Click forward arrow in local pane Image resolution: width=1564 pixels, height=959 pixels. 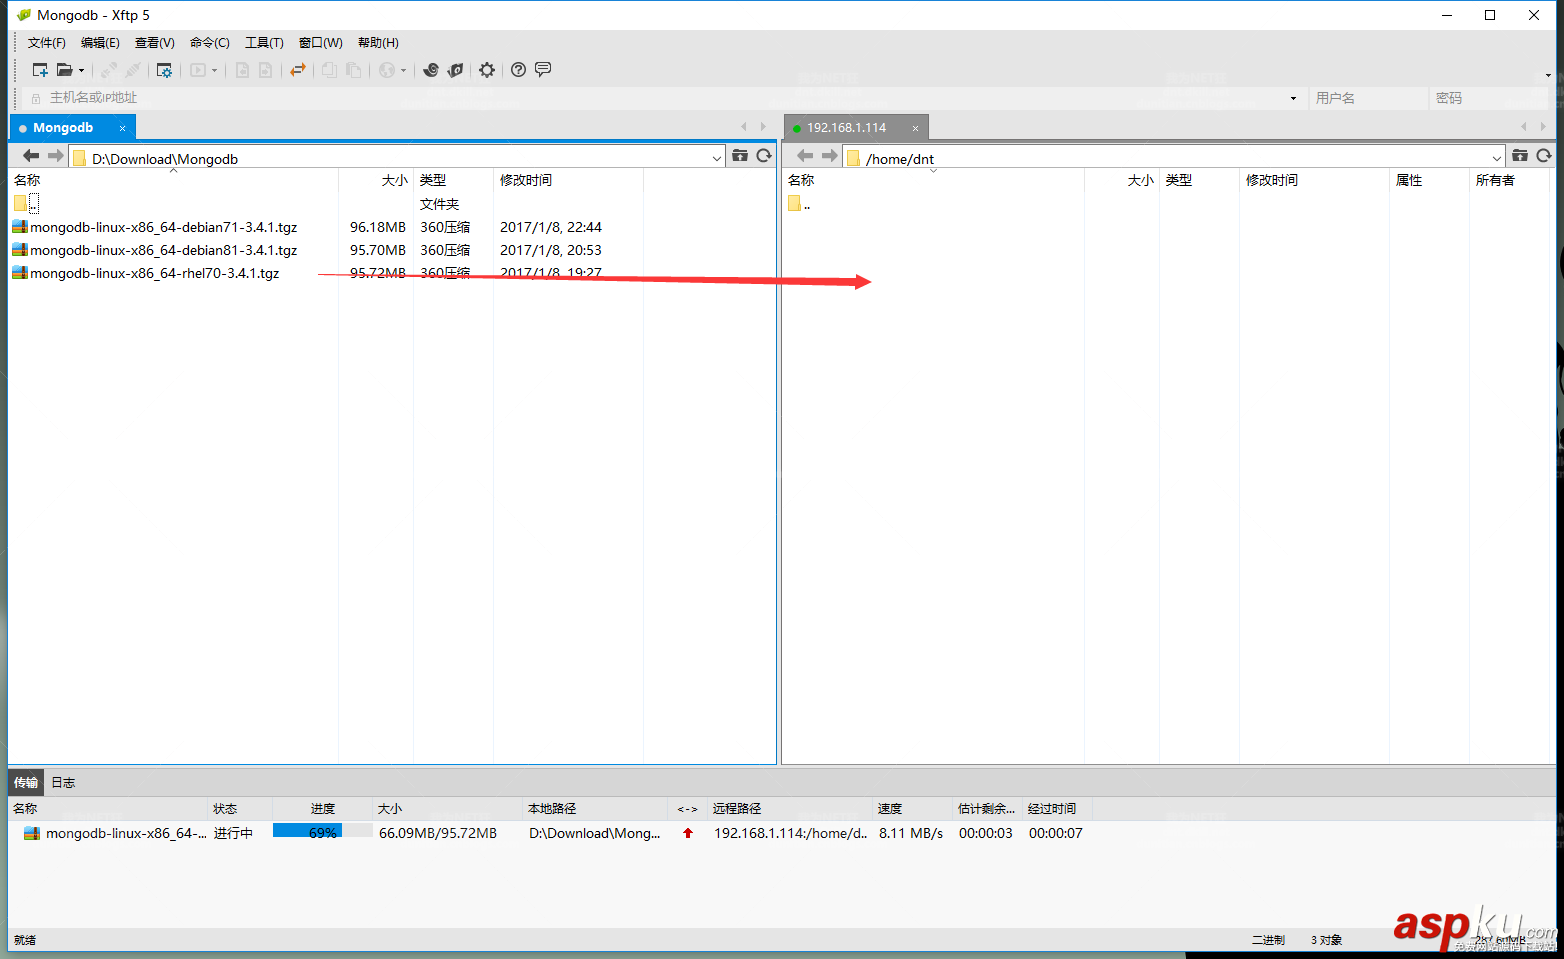[x=54, y=155]
